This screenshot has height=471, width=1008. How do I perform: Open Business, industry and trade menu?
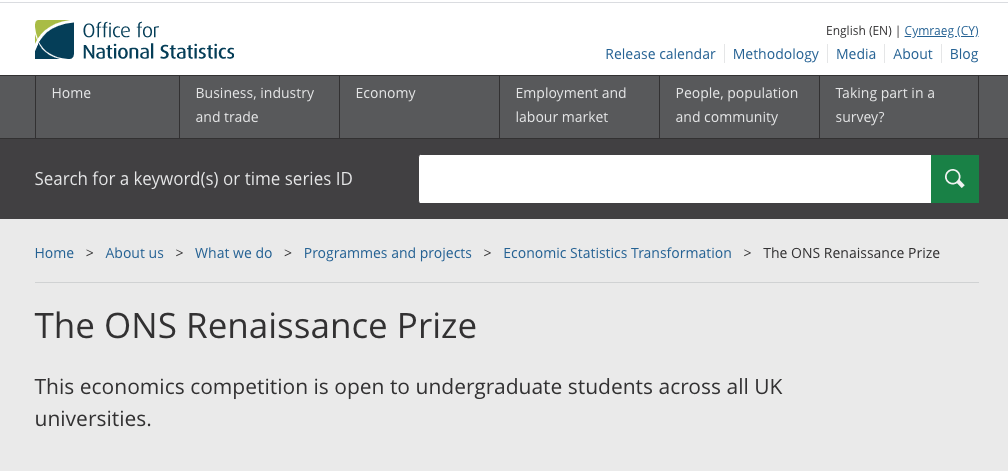click(x=255, y=105)
